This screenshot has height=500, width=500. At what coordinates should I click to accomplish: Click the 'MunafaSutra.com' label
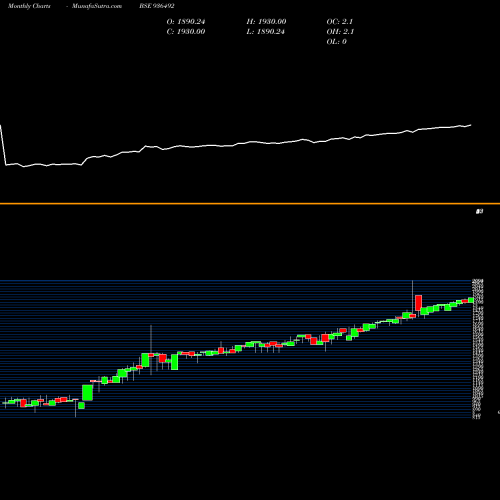click(x=97, y=6)
